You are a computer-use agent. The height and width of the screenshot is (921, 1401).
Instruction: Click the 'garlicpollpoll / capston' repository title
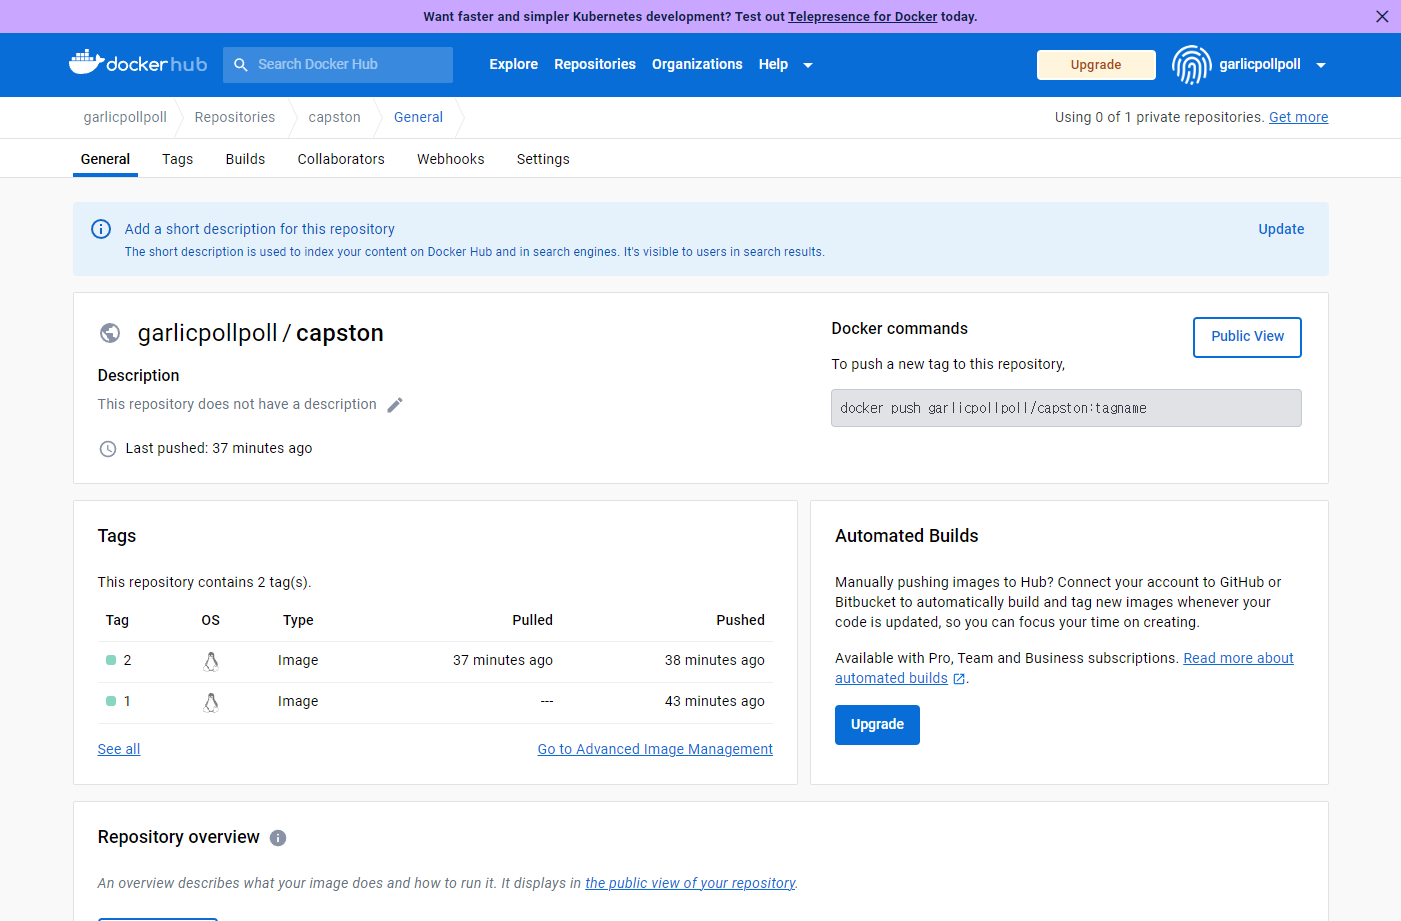coord(260,333)
